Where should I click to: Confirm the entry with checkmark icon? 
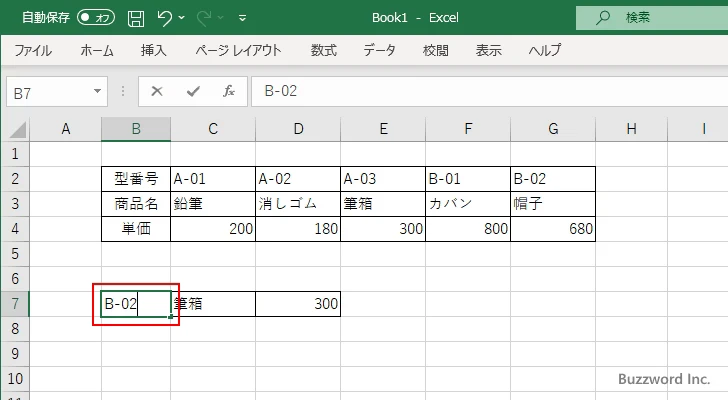click(x=193, y=91)
